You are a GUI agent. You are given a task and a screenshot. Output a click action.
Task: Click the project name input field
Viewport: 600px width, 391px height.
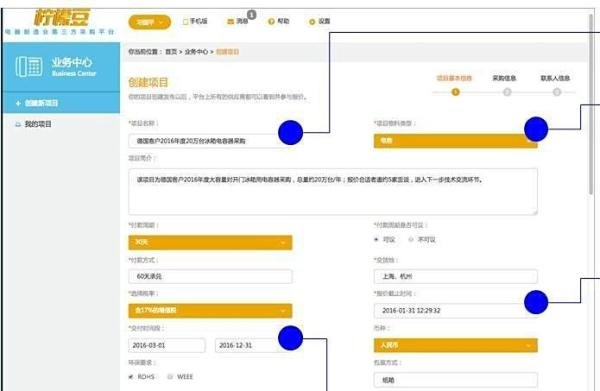pos(210,141)
